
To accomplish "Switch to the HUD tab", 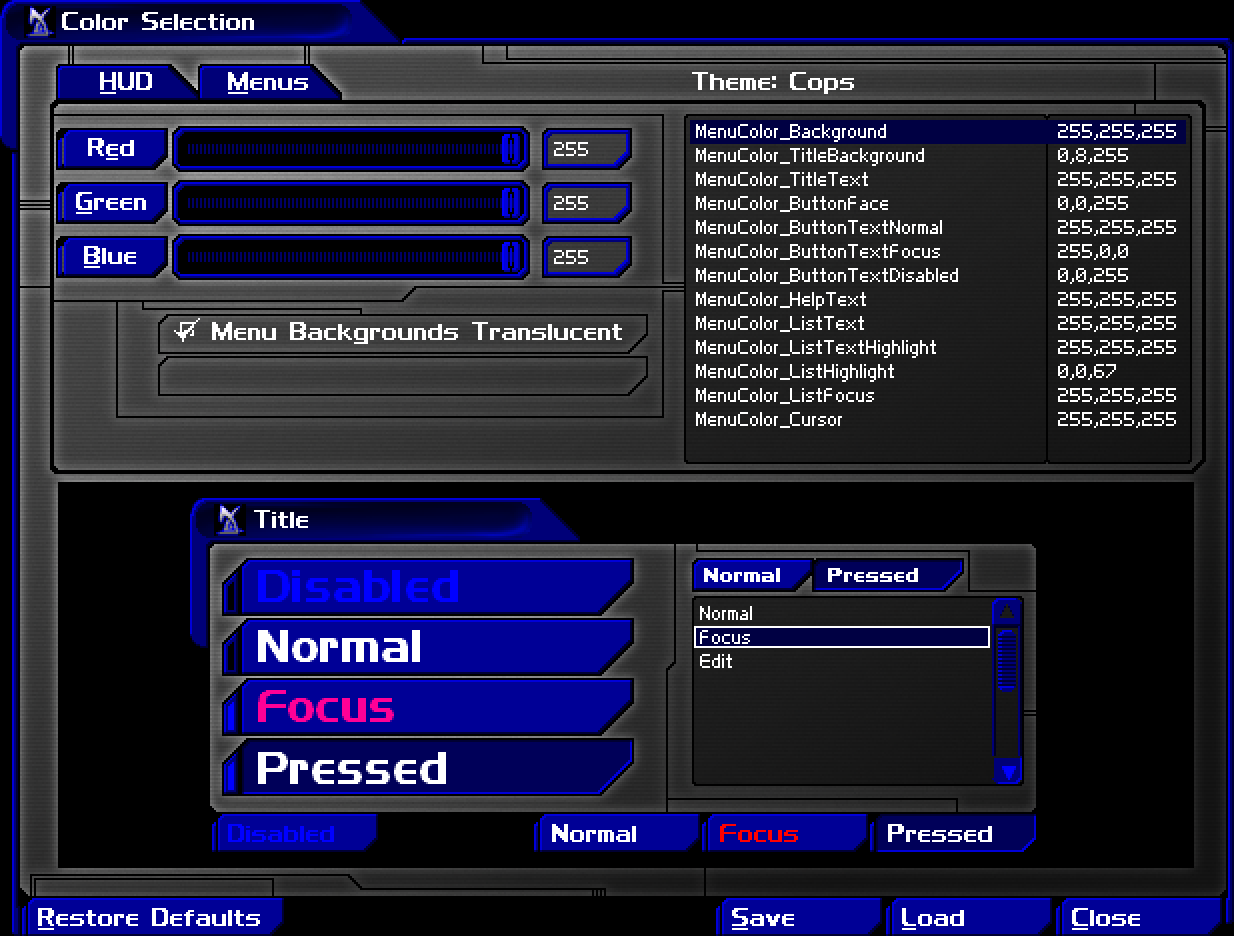I will [x=126, y=82].
